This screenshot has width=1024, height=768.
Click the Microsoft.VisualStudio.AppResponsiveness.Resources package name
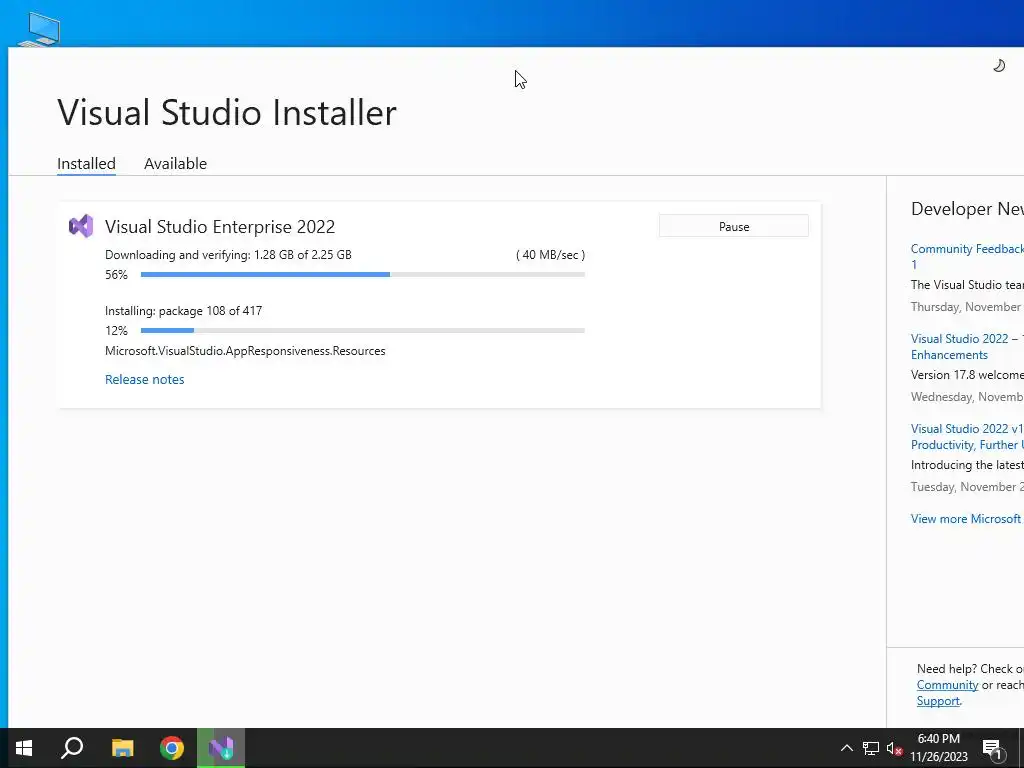[245, 351]
